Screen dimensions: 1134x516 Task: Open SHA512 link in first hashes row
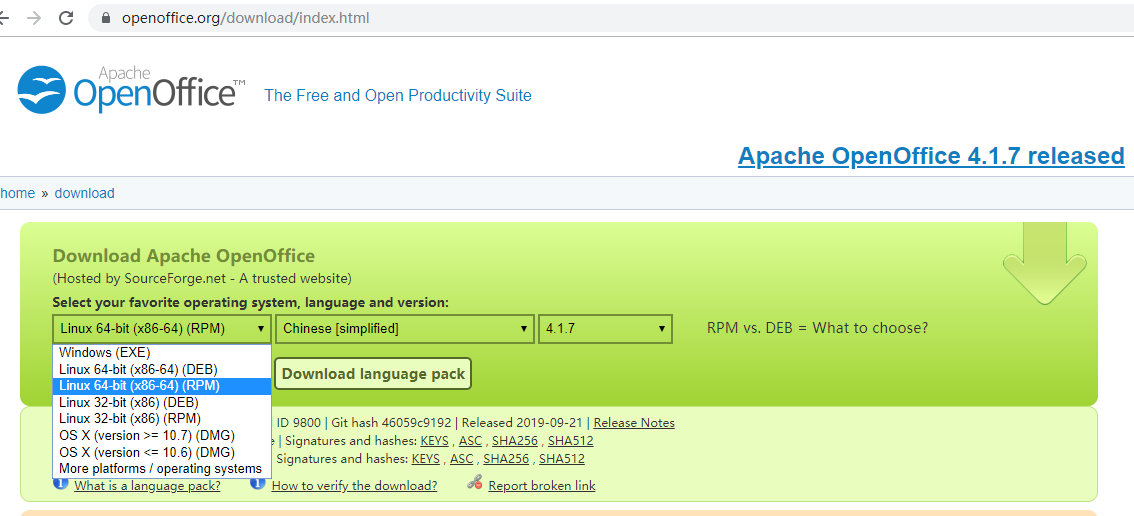pos(571,441)
